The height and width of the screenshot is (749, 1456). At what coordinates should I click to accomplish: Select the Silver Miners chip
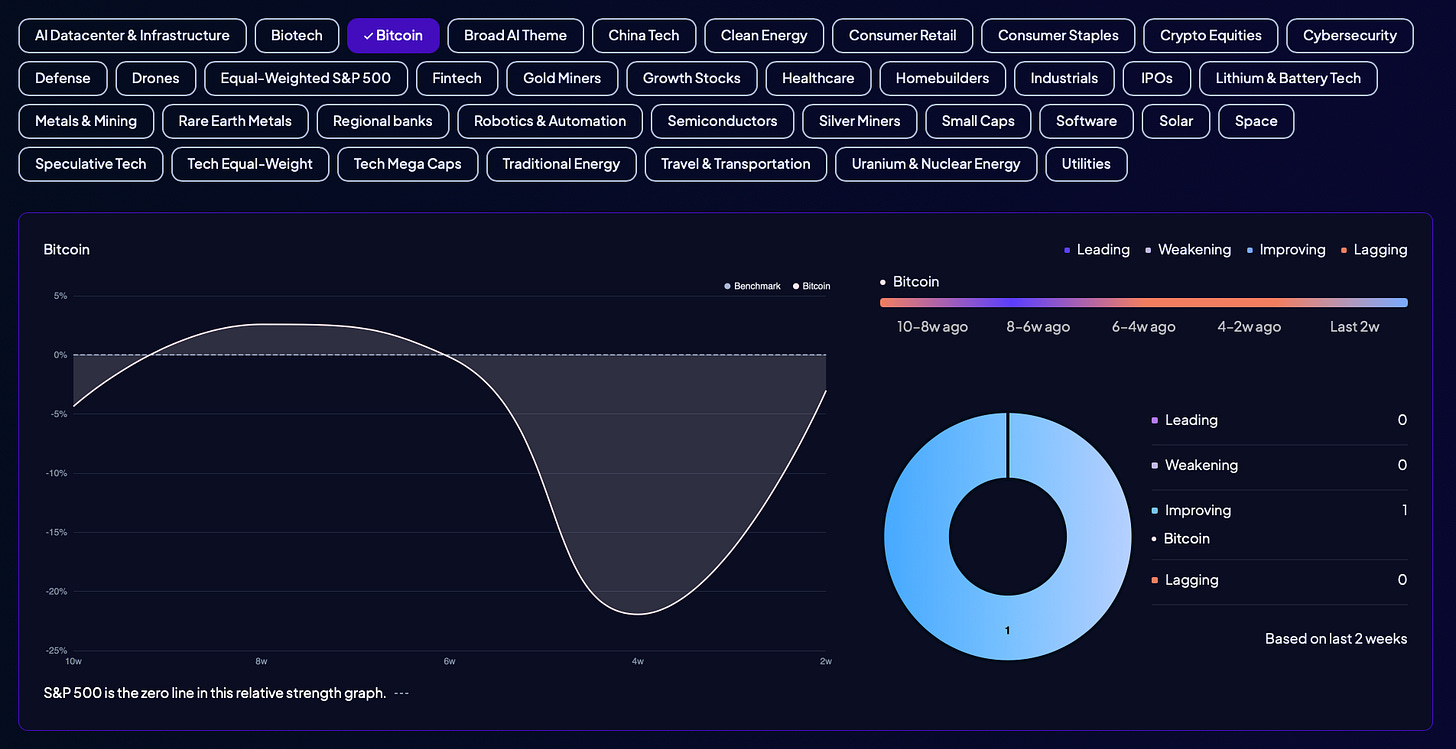(860, 121)
